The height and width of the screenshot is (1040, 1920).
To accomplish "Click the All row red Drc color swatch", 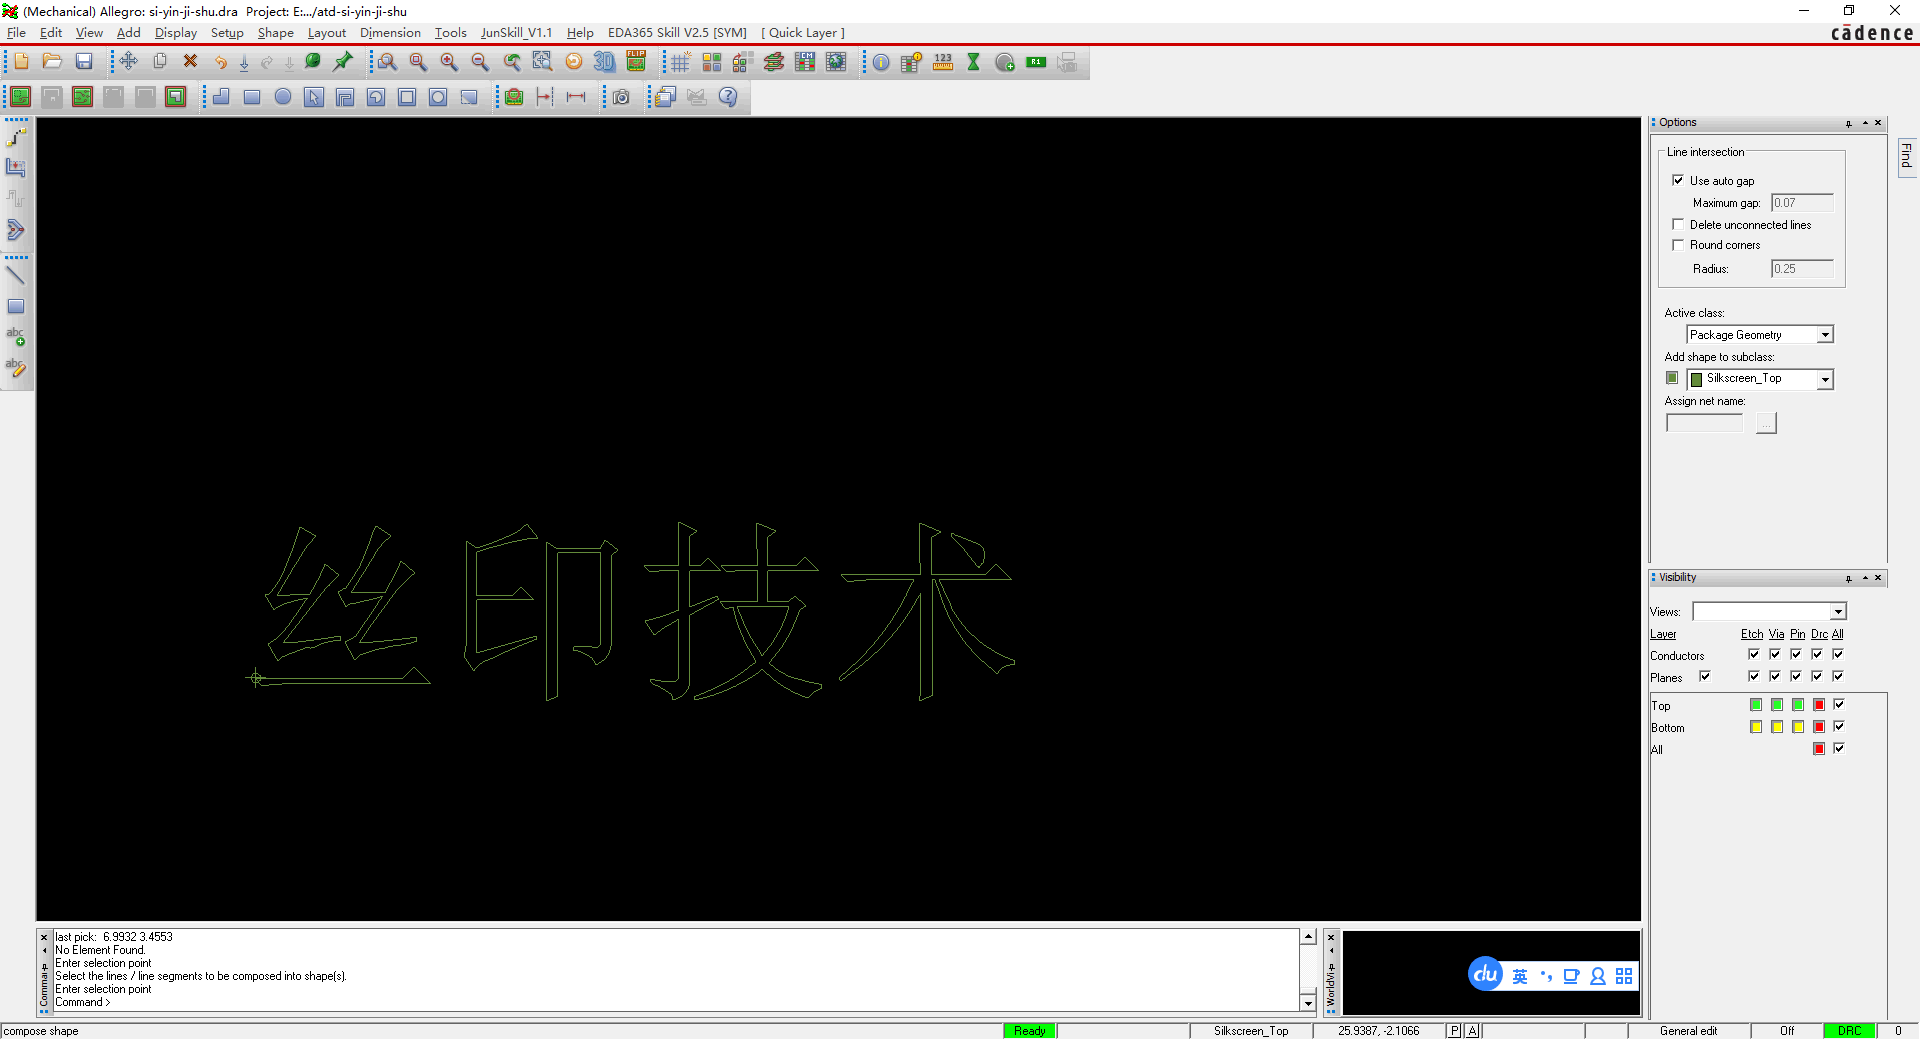I will pos(1819,749).
